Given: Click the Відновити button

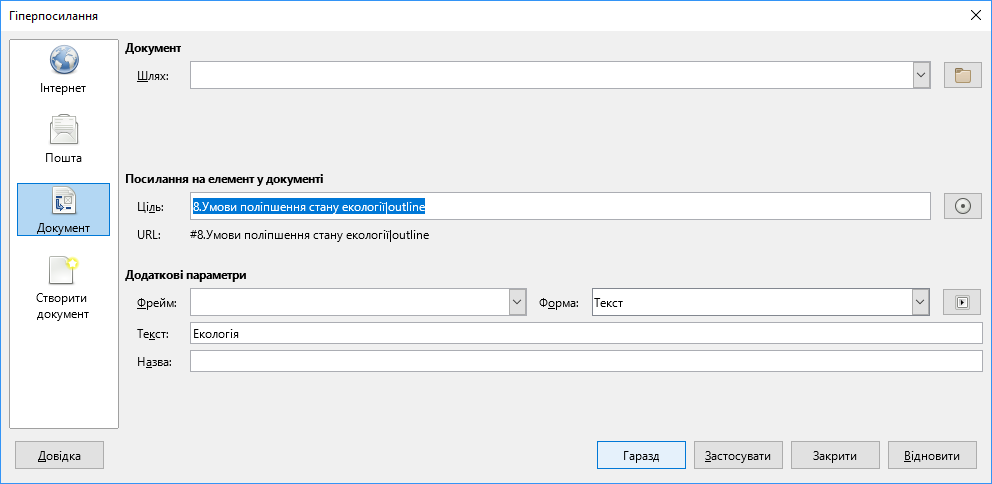Looking at the screenshot, I should [932, 456].
